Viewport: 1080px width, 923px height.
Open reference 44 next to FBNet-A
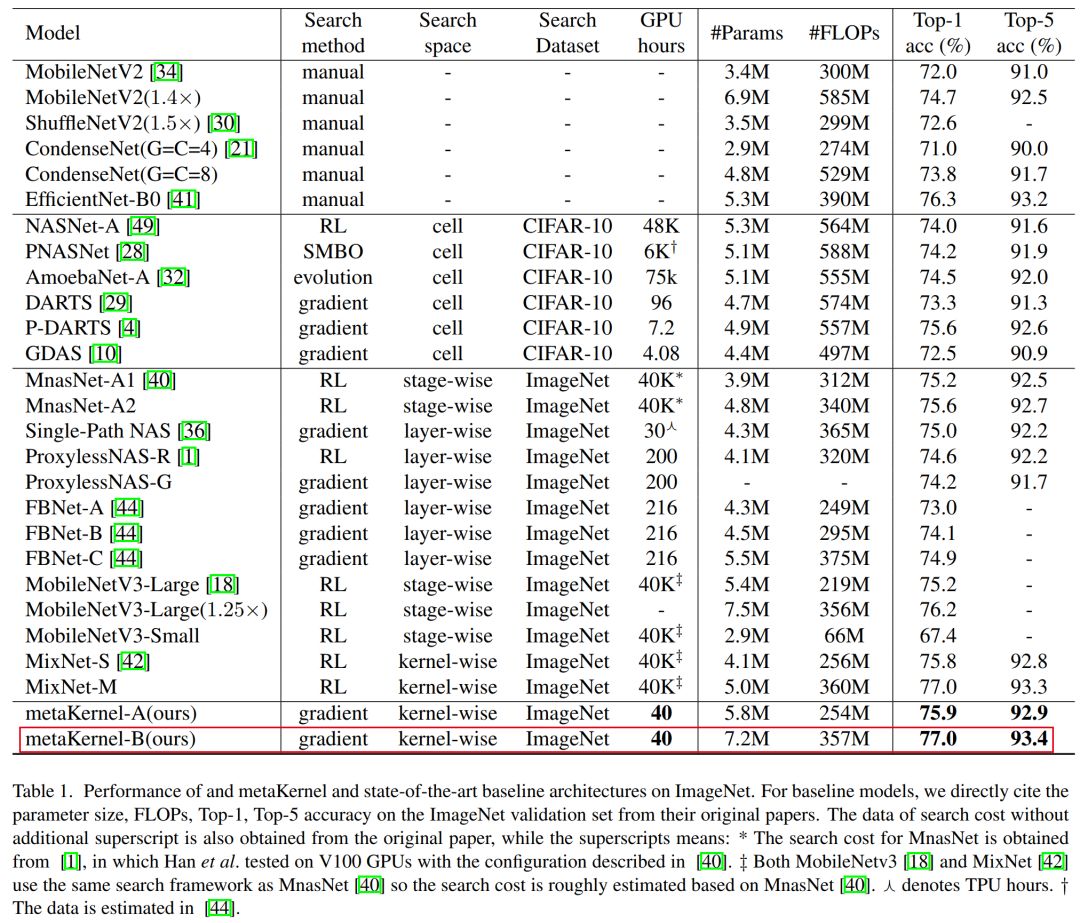click(127, 508)
